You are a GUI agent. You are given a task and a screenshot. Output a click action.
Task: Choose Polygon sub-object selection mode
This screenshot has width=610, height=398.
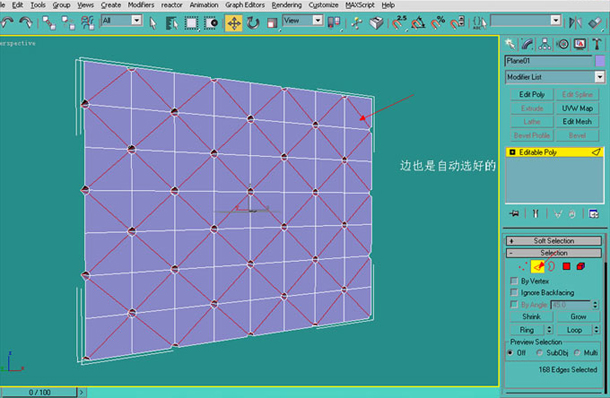click(x=566, y=266)
